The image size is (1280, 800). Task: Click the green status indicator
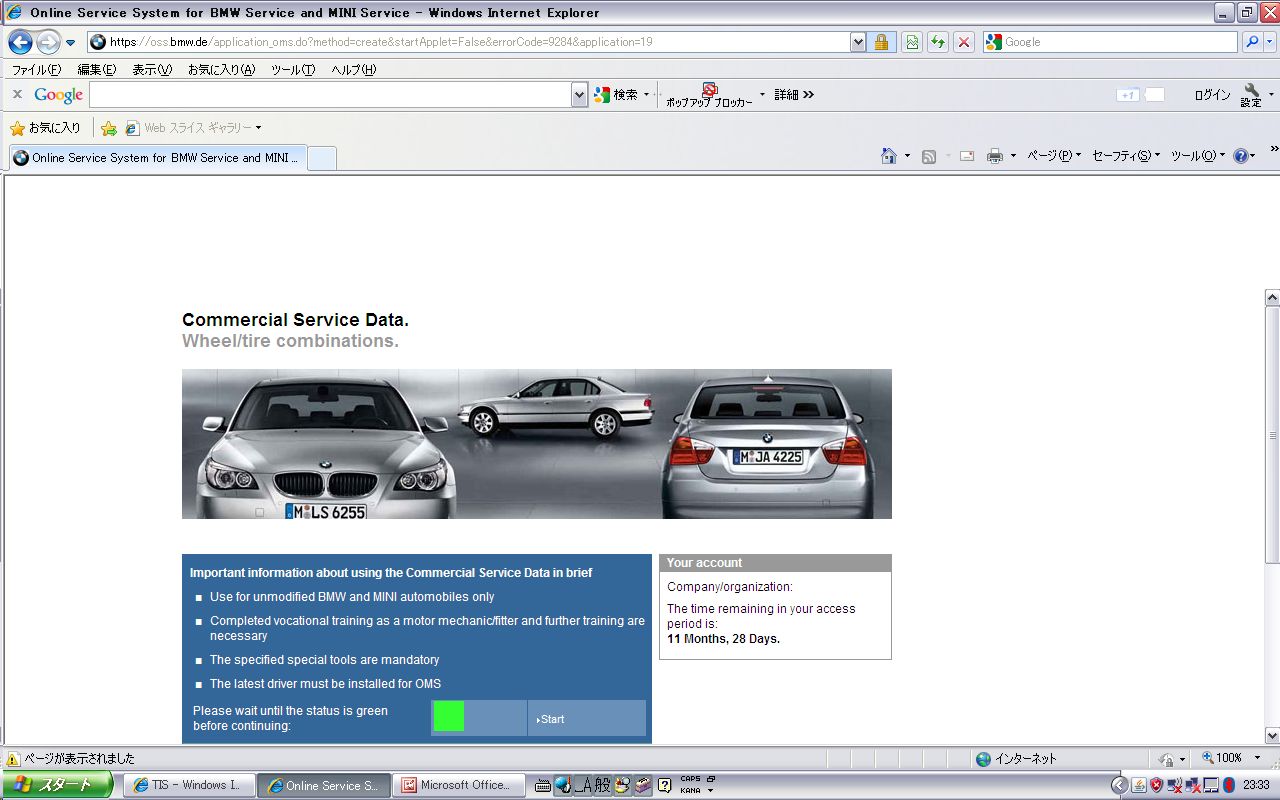click(x=449, y=717)
